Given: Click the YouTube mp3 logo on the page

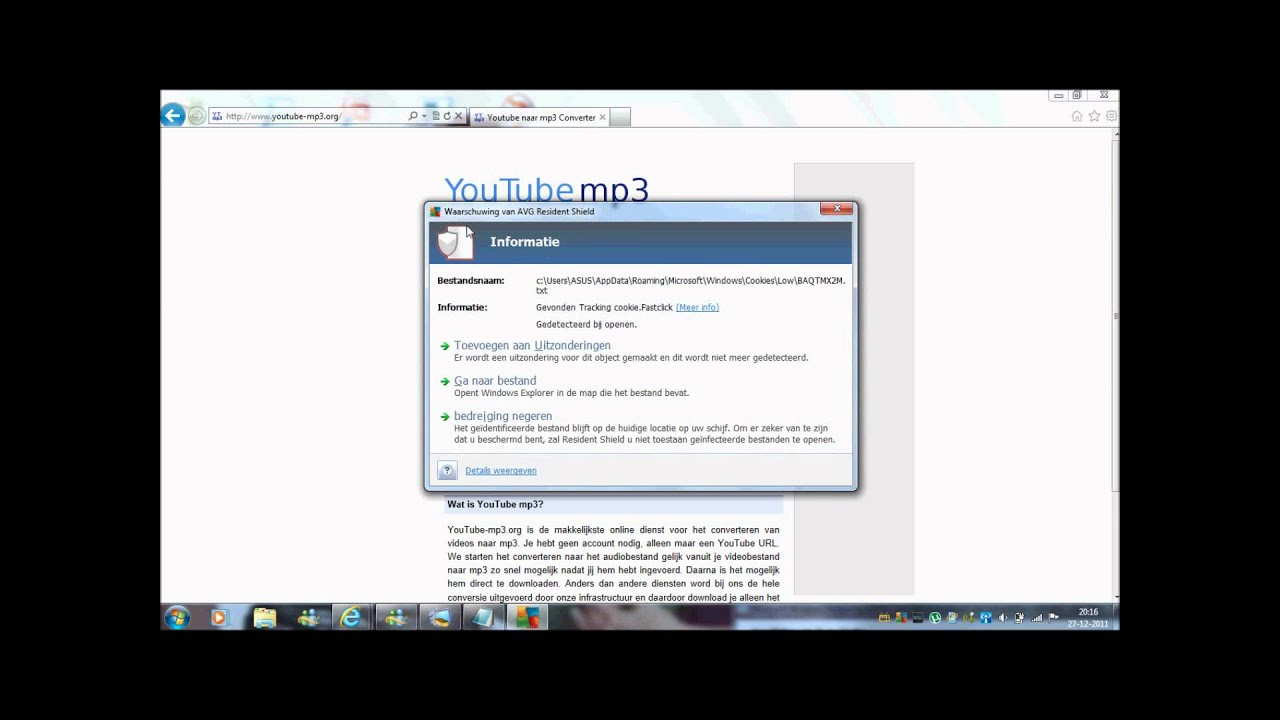Looking at the screenshot, I should click(x=546, y=189).
